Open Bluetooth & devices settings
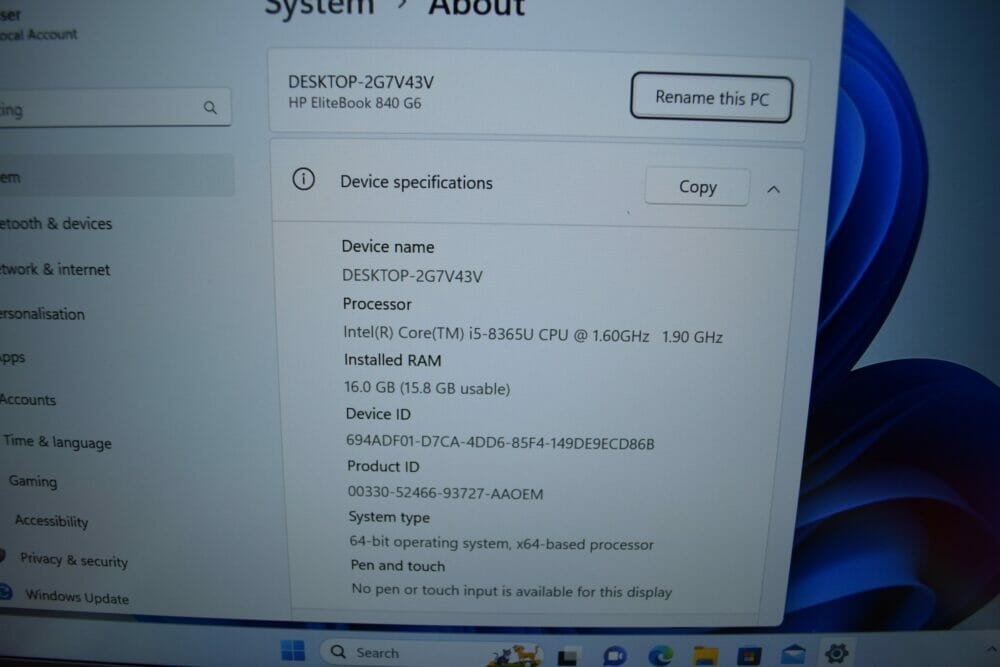Viewport: 1000px width, 667px height. pyautogui.click(x=56, y=223)
